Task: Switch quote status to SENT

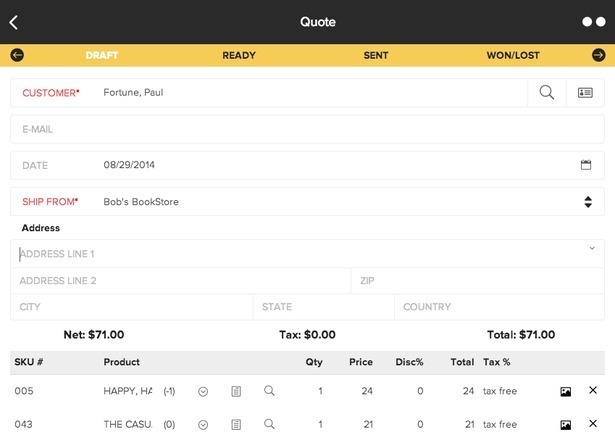Action: pos(376,55)
